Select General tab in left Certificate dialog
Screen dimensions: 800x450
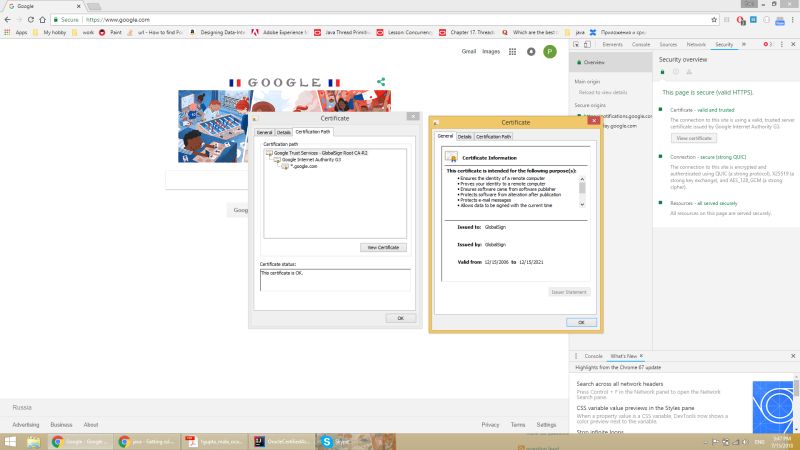(x=264, y=132)
